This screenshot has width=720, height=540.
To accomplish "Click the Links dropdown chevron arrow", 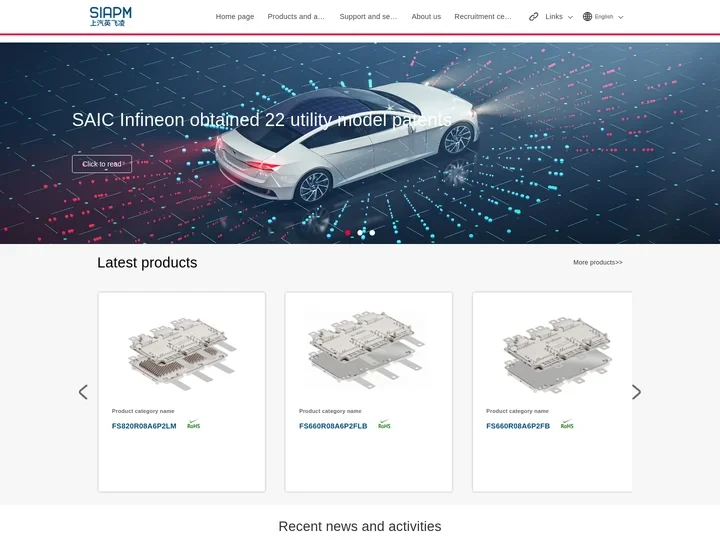I will tap(570, 17).
